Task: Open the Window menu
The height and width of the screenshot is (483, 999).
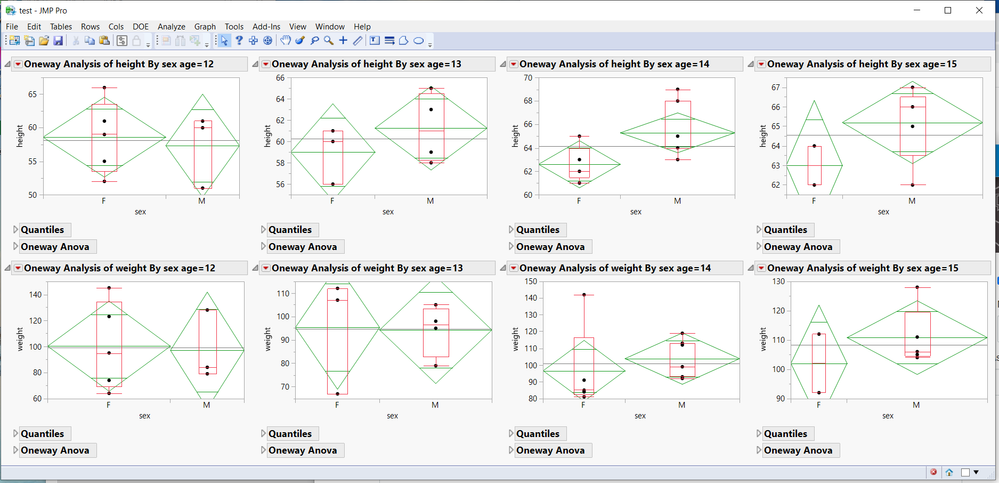Action: pyautogui.click(x=329, y=27)
